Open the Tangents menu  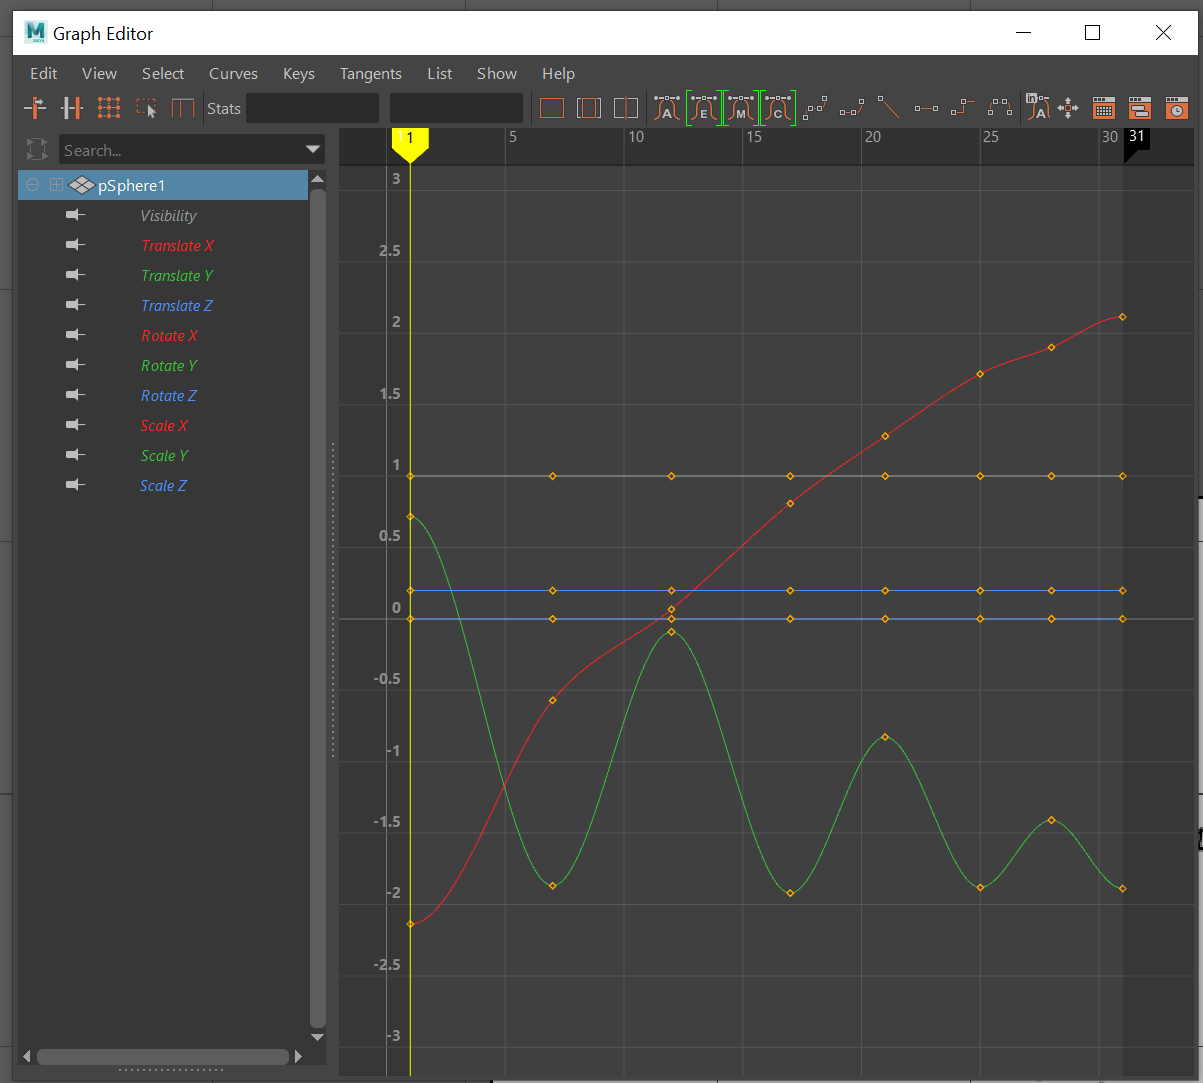370,74
